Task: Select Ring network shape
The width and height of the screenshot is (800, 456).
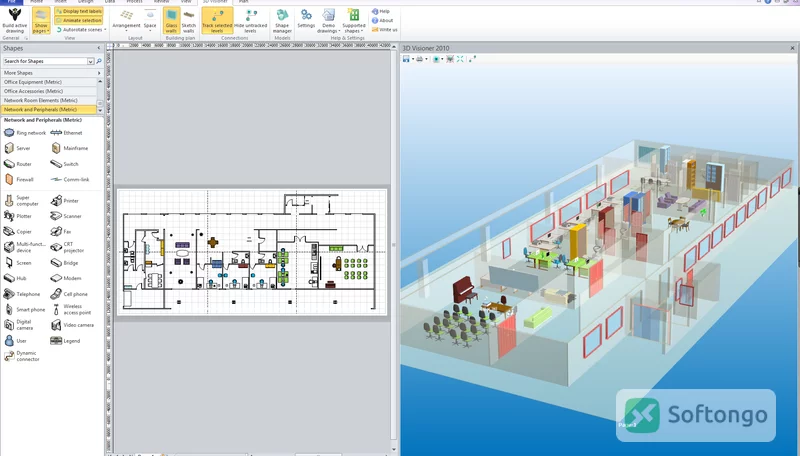Action: tap(24, 133)
